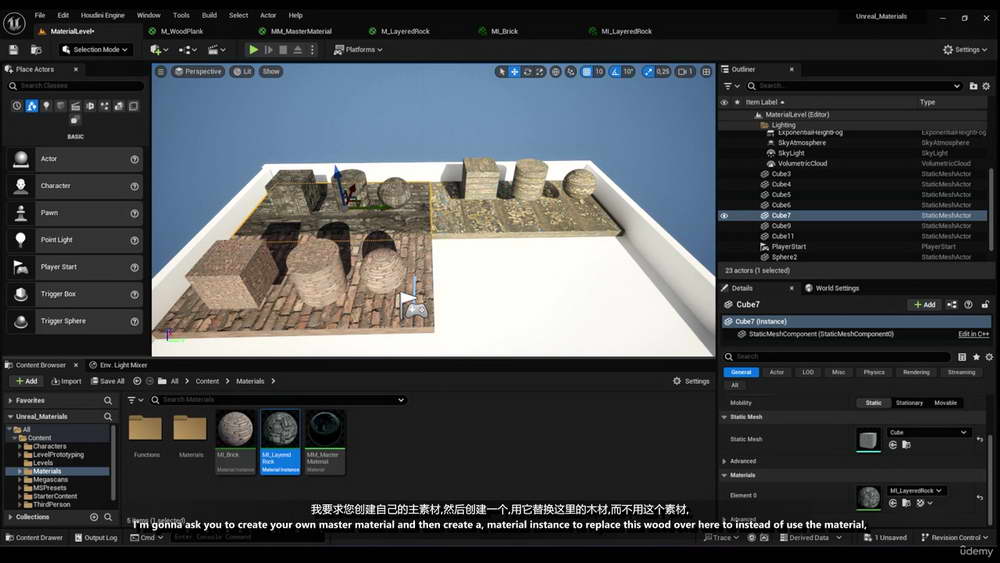The height and width of the screenshot is (563, 1000).
Task: Click the static mesh Cube thumbnail in Details
Action: point(867,440)
